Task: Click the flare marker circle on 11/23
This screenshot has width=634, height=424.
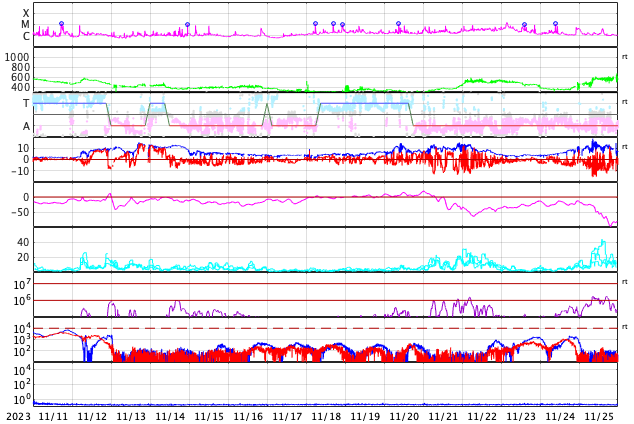Action: pyautogui.click(x=524, y=25)
